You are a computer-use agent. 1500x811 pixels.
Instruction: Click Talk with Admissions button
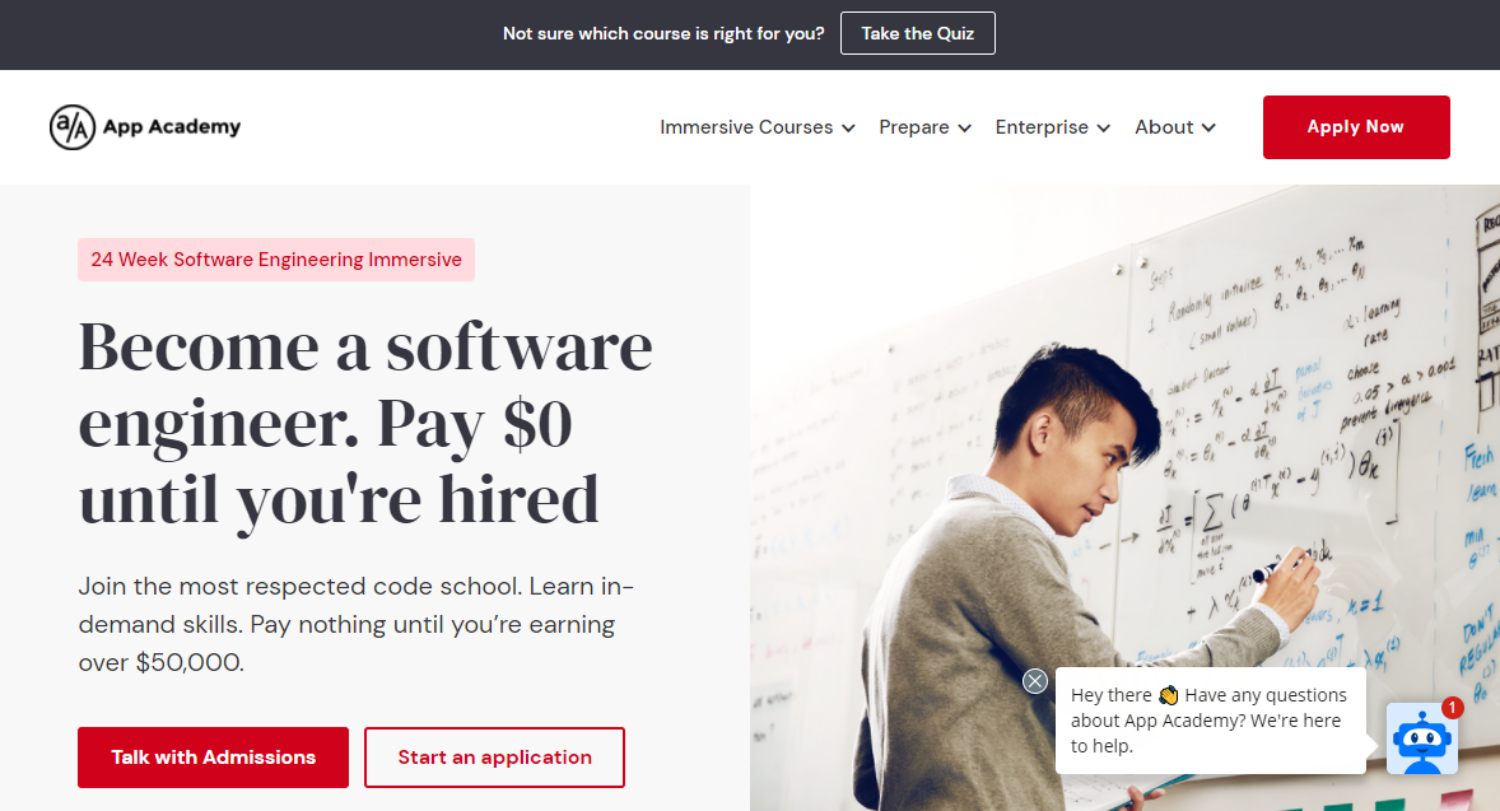213,757
